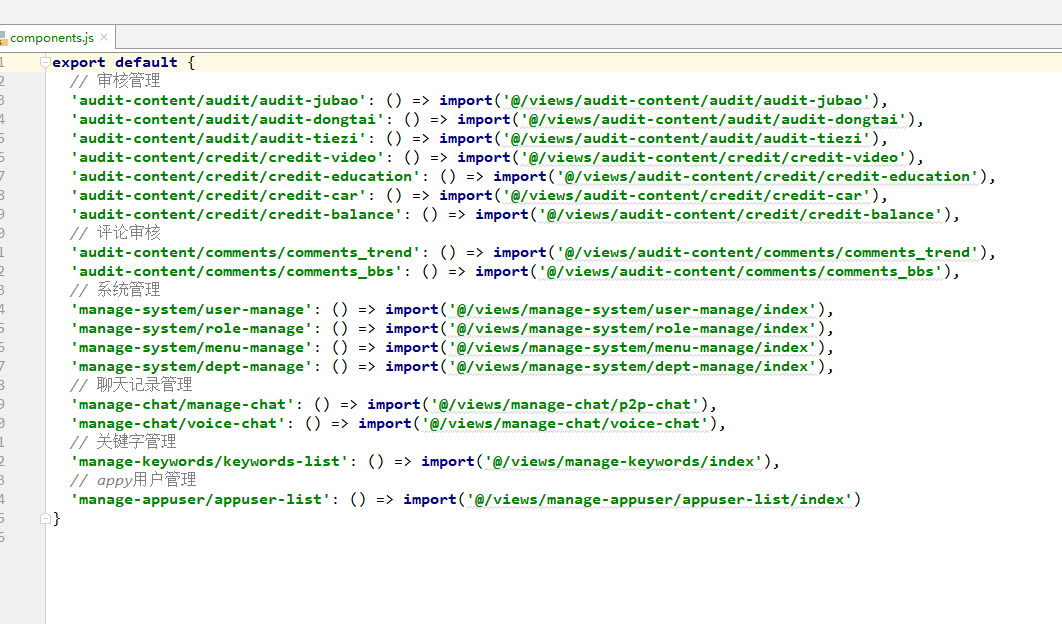Click the components.js file type icon
Viewport: 1062px width, 624px height.
(3, 38)
